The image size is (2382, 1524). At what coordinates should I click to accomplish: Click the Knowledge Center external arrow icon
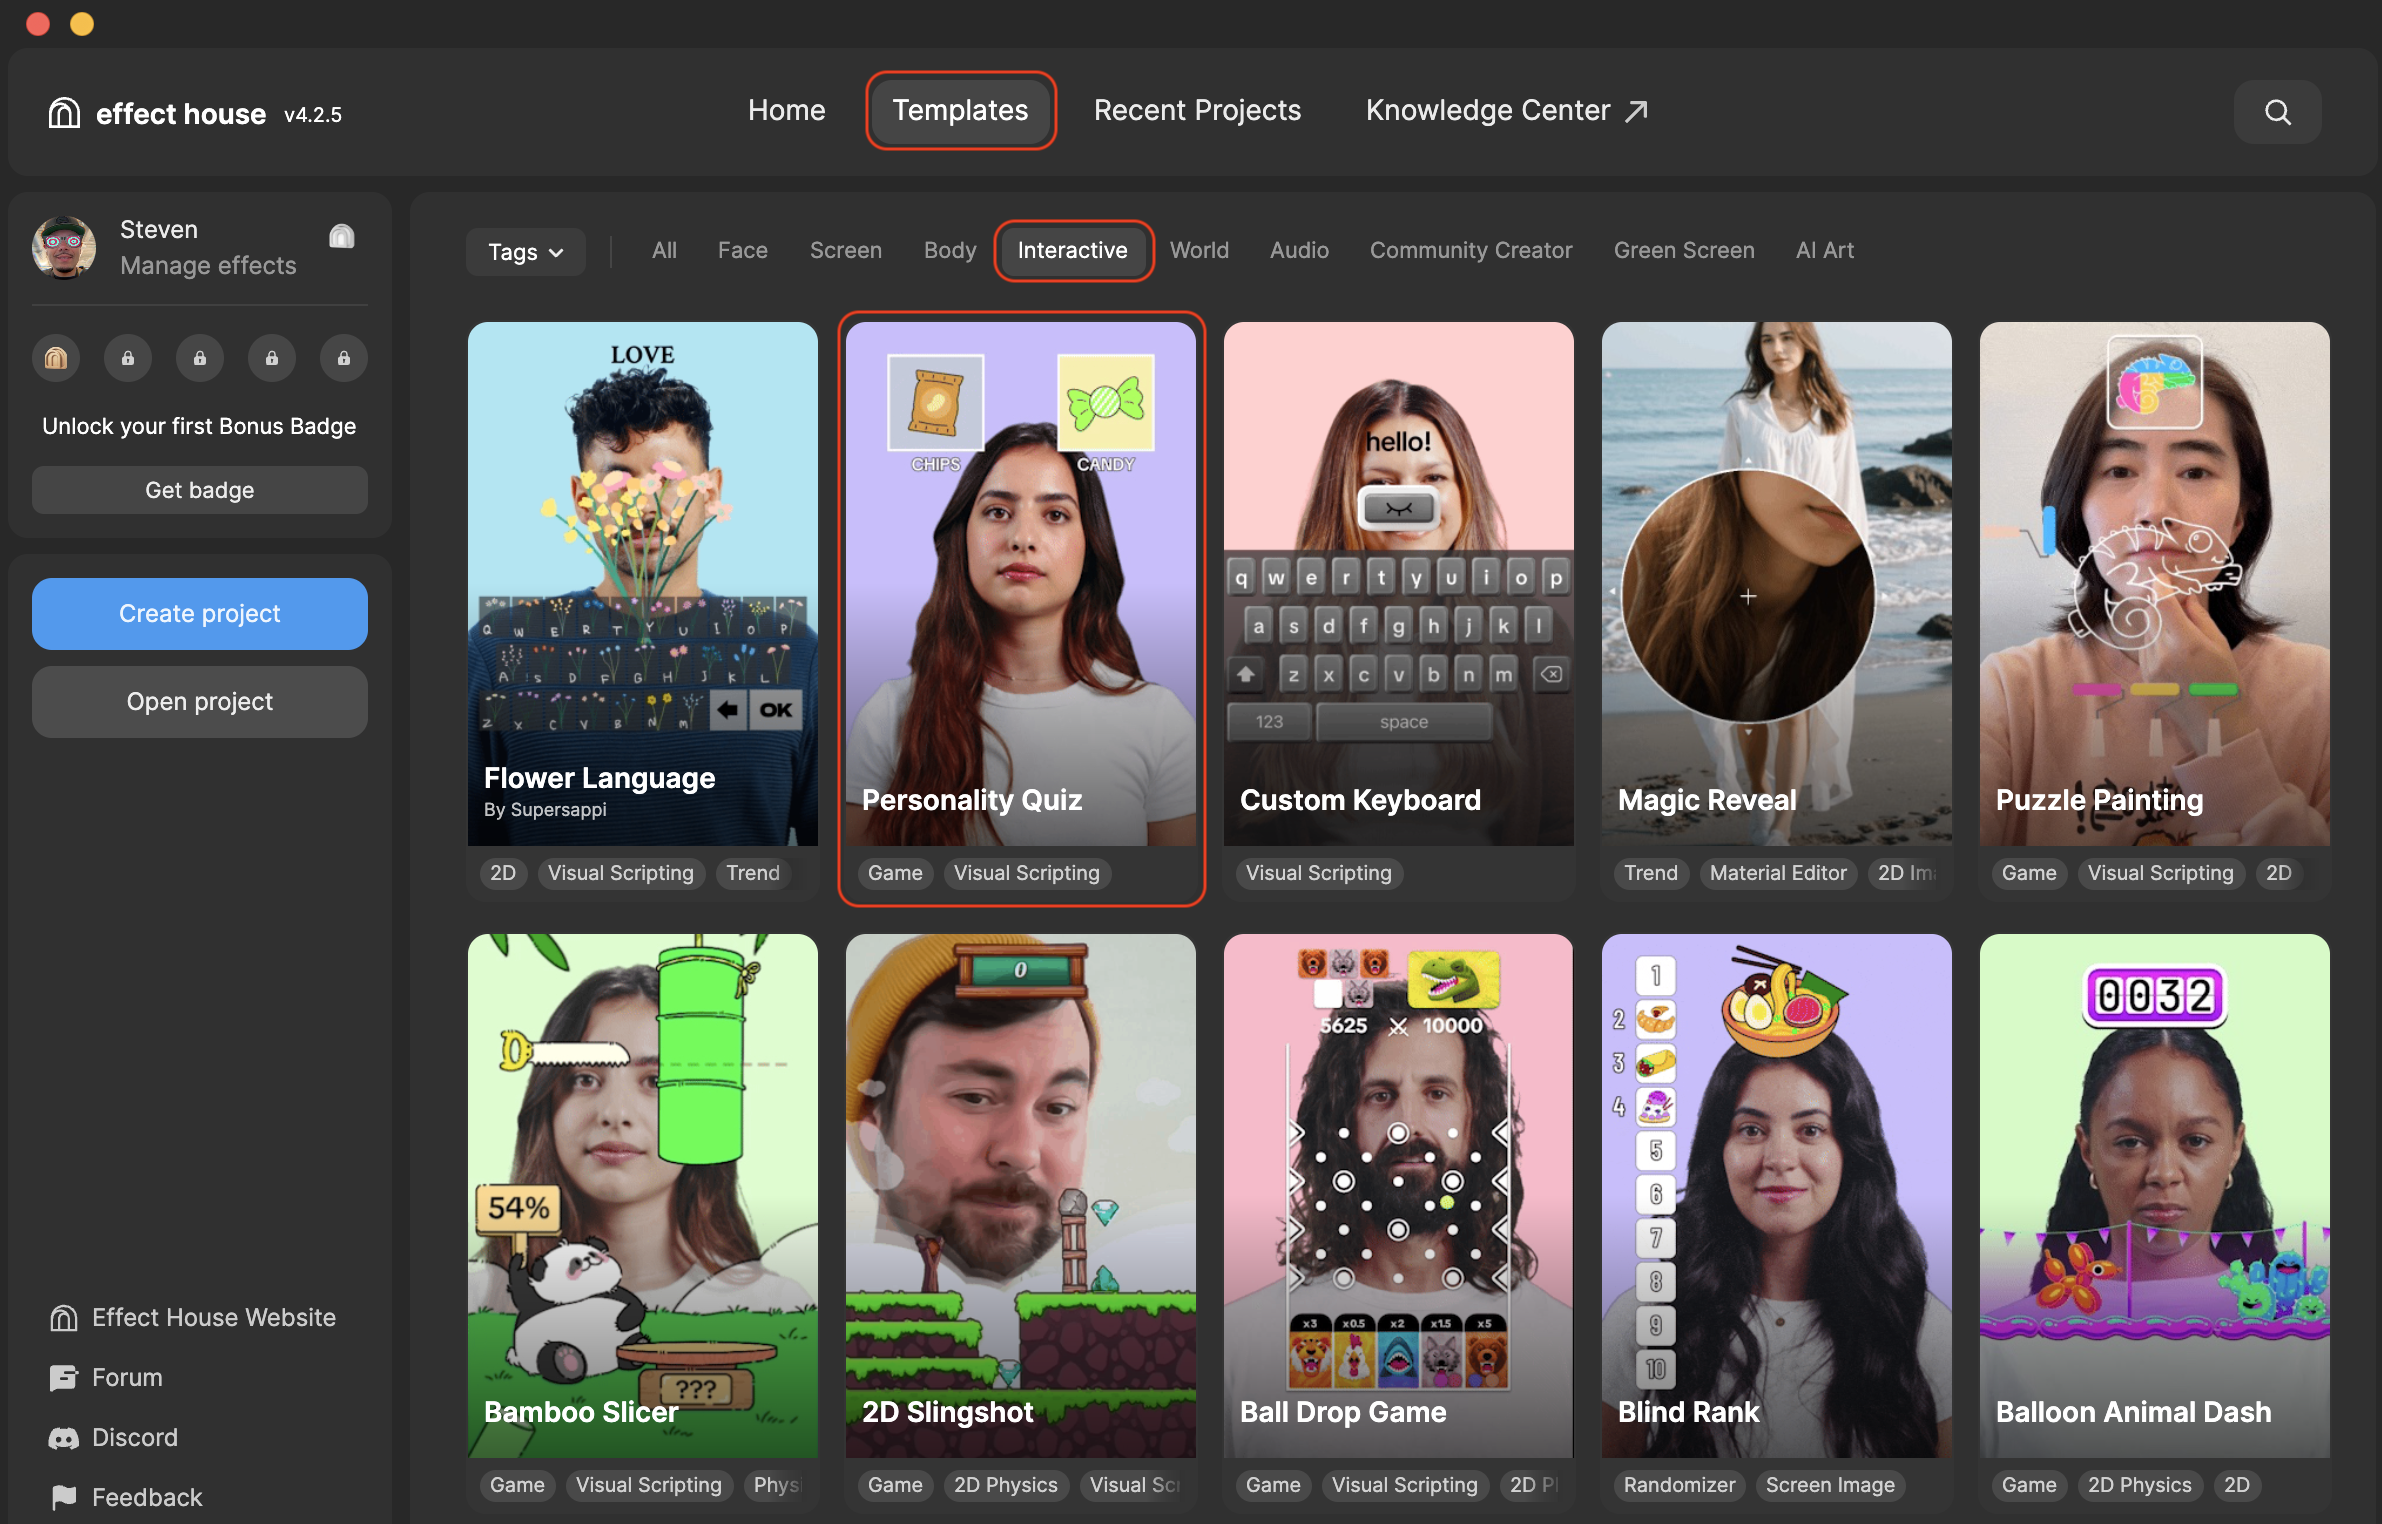(x=1636, y=111)
